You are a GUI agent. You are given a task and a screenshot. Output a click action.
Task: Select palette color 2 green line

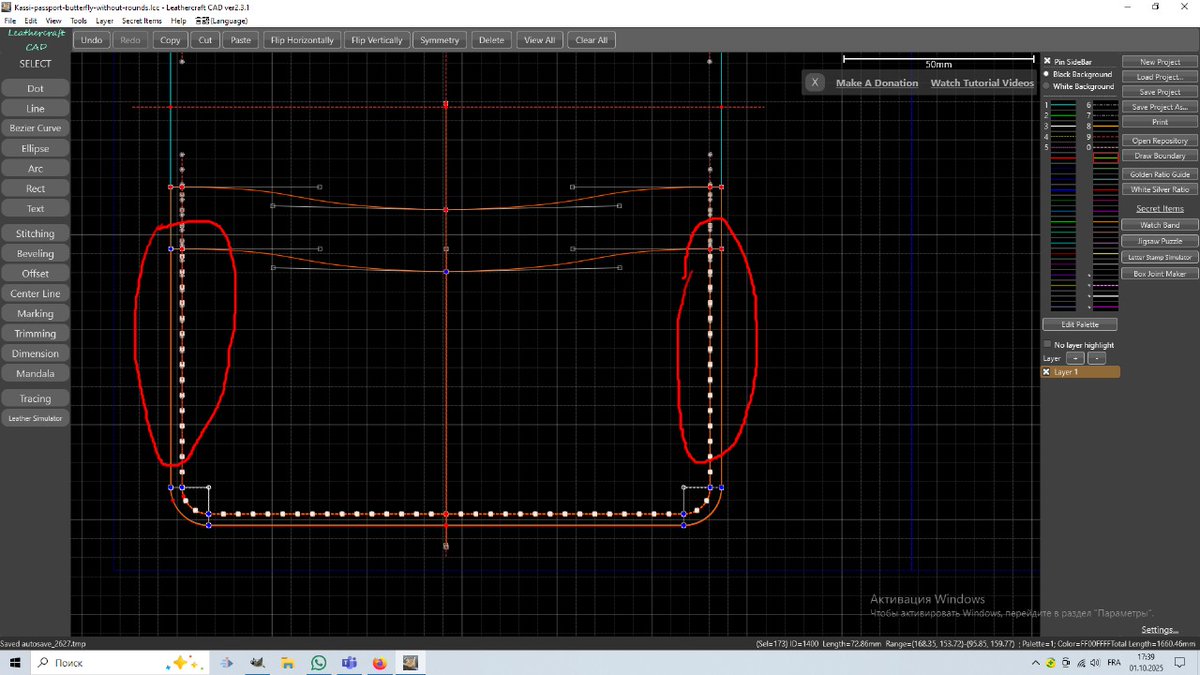(x=1063, y=115)
